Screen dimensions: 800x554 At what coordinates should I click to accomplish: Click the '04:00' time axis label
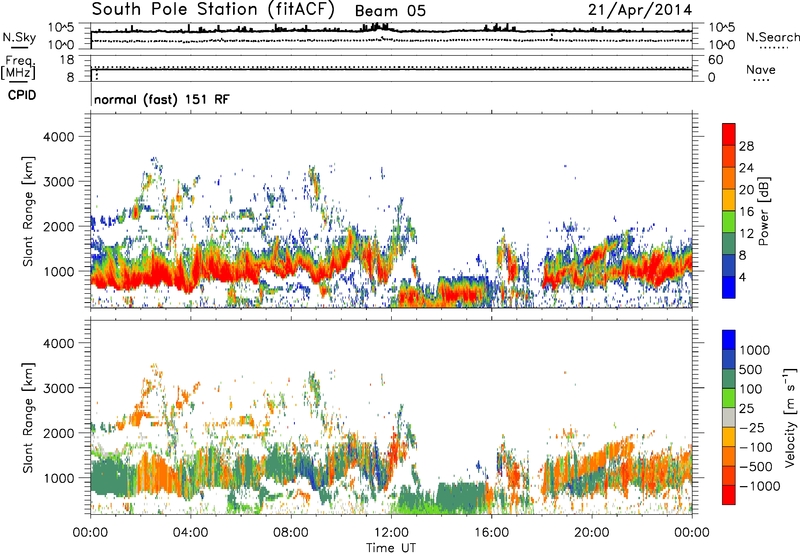tap(190, 533)
